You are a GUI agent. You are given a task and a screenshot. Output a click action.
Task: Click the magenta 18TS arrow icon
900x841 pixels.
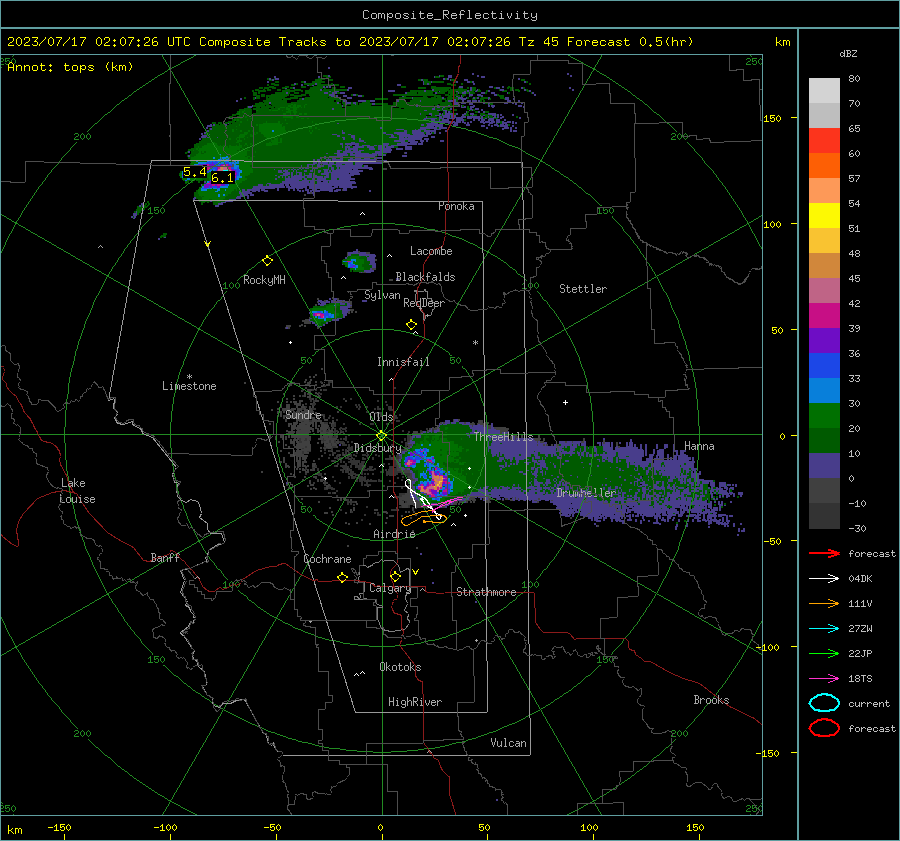point(824,679)
